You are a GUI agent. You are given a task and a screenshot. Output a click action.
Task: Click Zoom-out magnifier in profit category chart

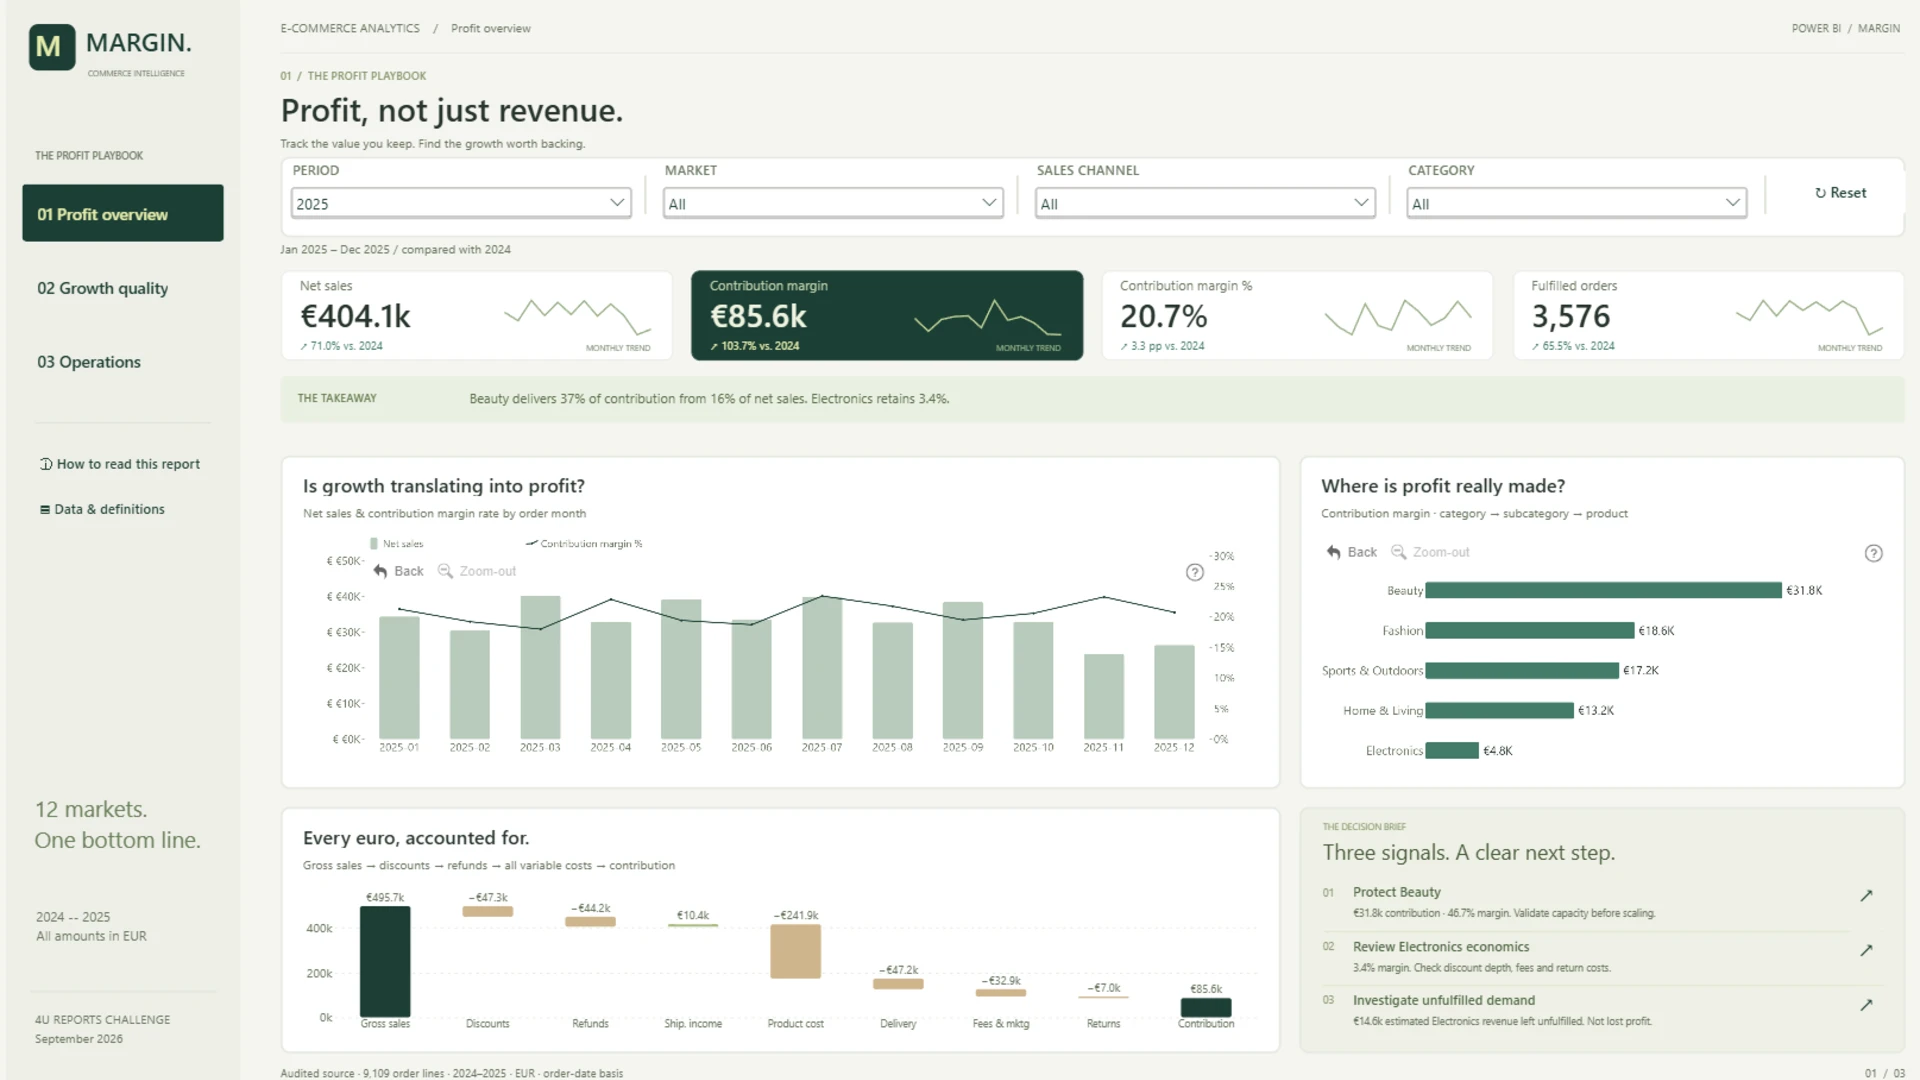pyautogui.click(x=1399, y=552)
